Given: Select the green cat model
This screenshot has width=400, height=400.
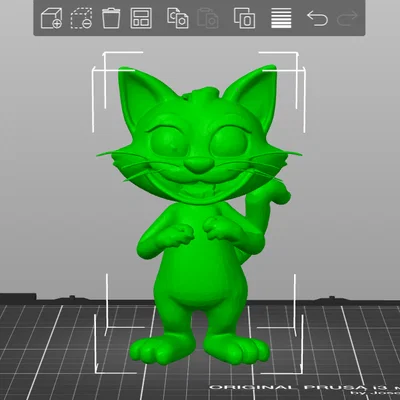Looking at the screenshot, I should (x=200, y=213).
